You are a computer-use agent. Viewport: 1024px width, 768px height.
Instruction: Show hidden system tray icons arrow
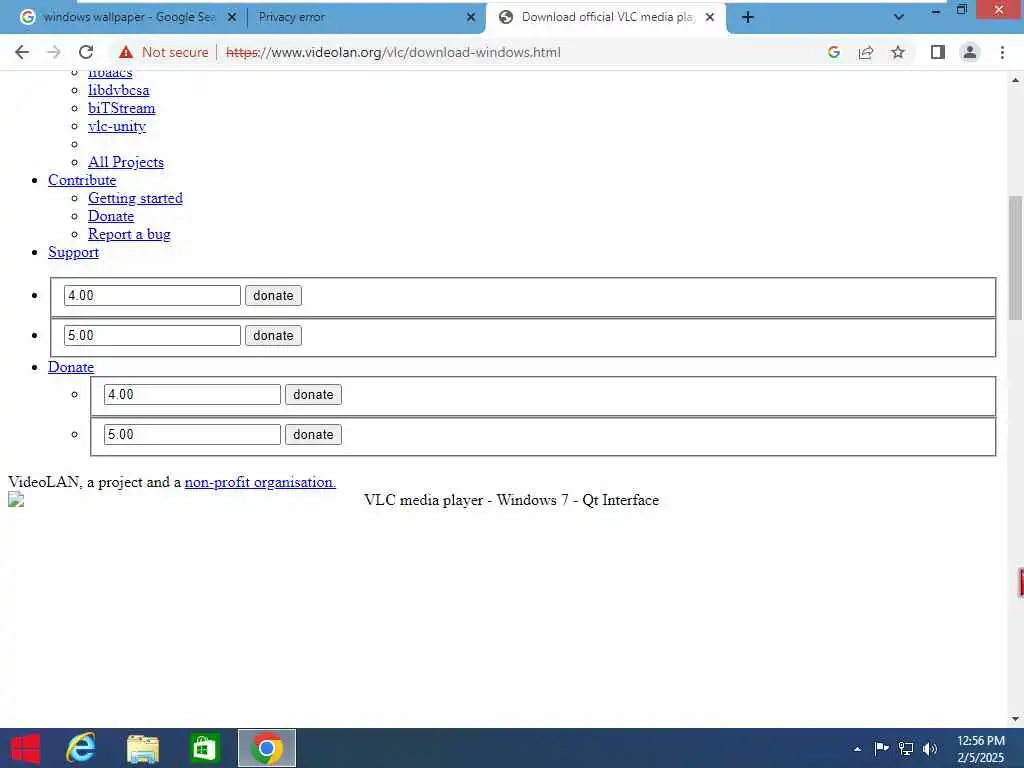[857, 749]
